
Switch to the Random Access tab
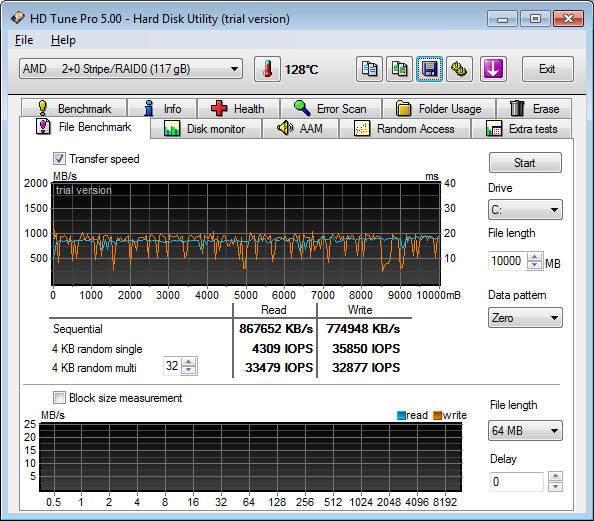tap(405, 129)
